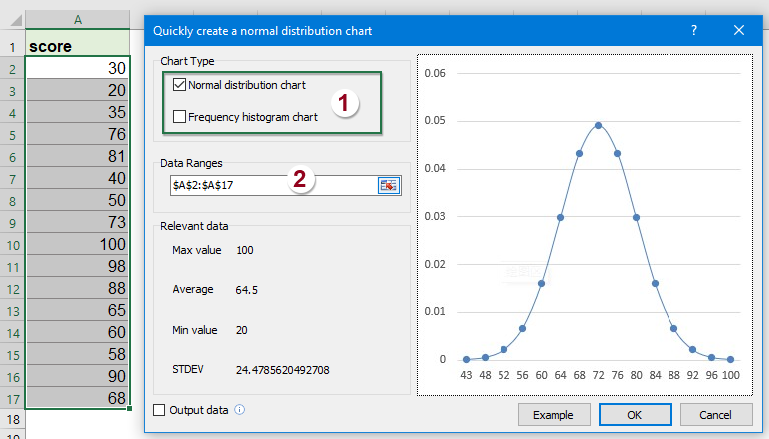Click cell with value 76

(x=78, y=134)
